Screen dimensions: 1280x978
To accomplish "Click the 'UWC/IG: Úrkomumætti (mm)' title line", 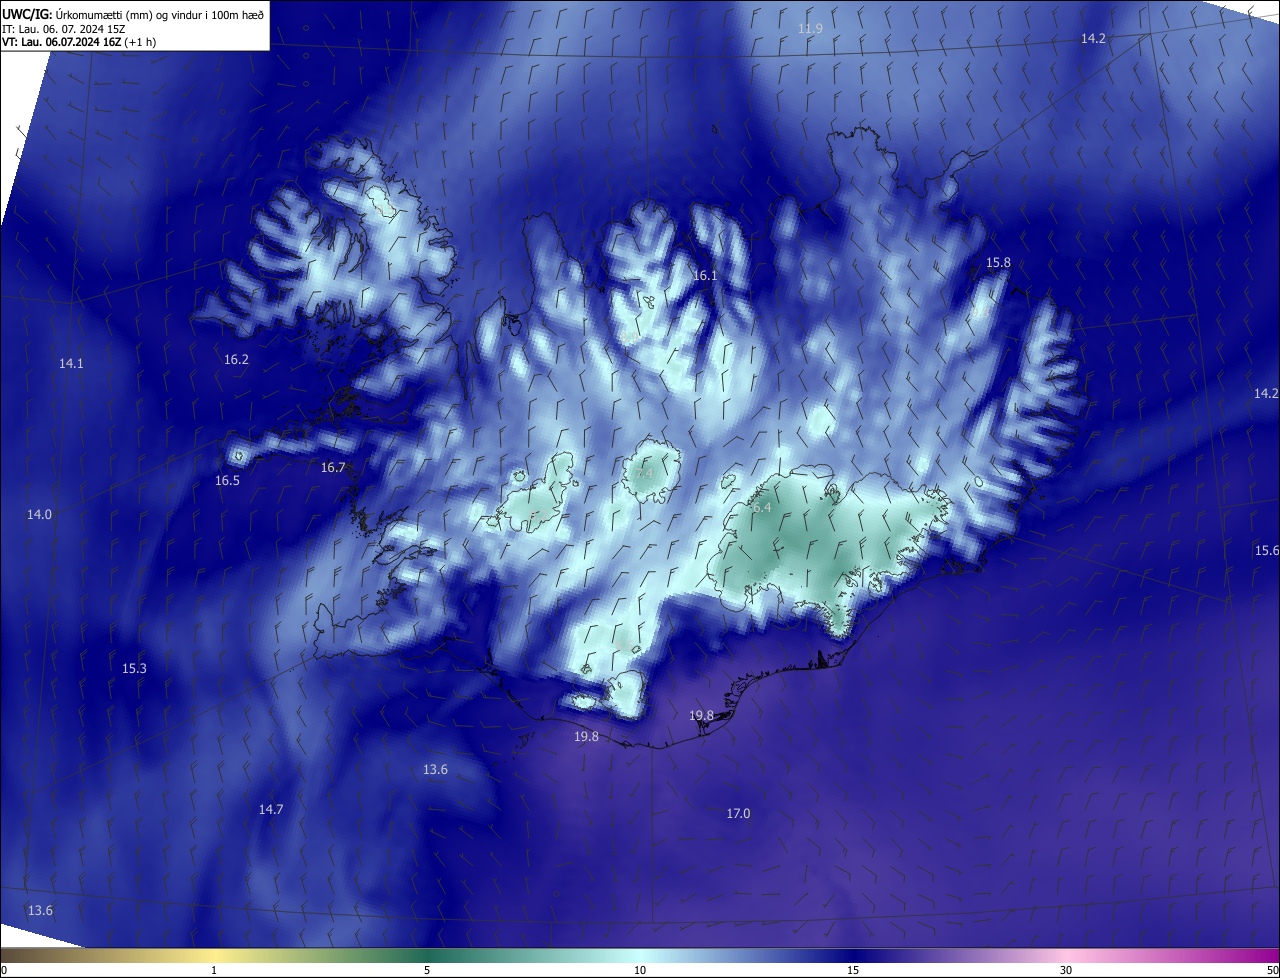I will (x=133, y=13).
